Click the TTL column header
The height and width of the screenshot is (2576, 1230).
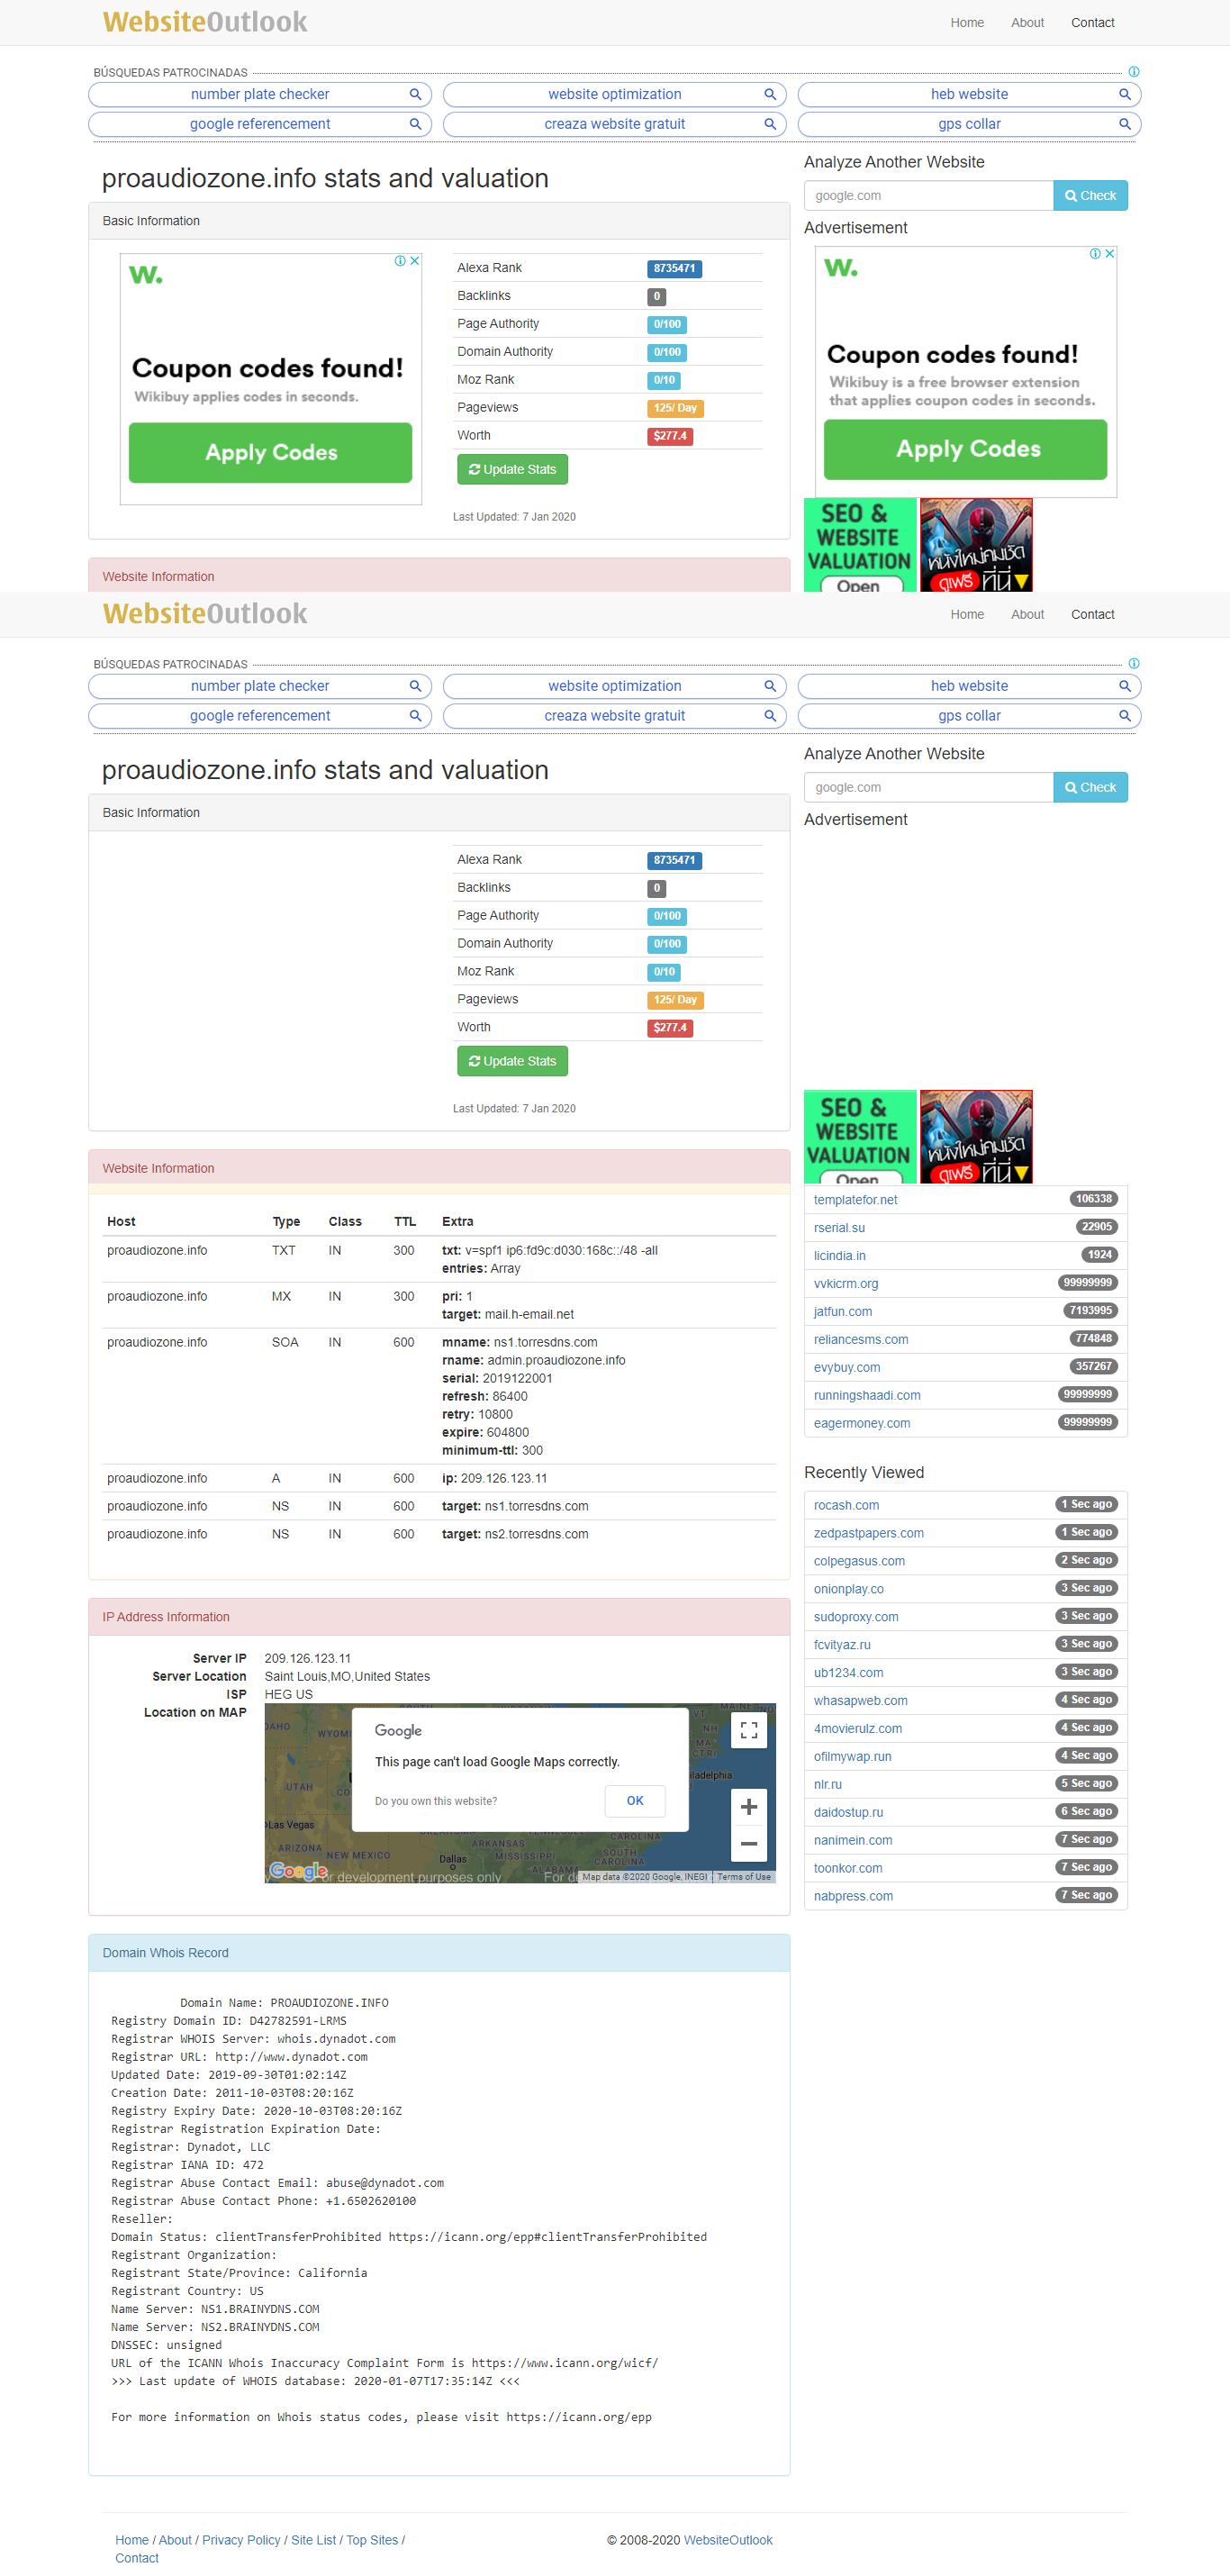pyautogui.click(x=404, y=1222)
